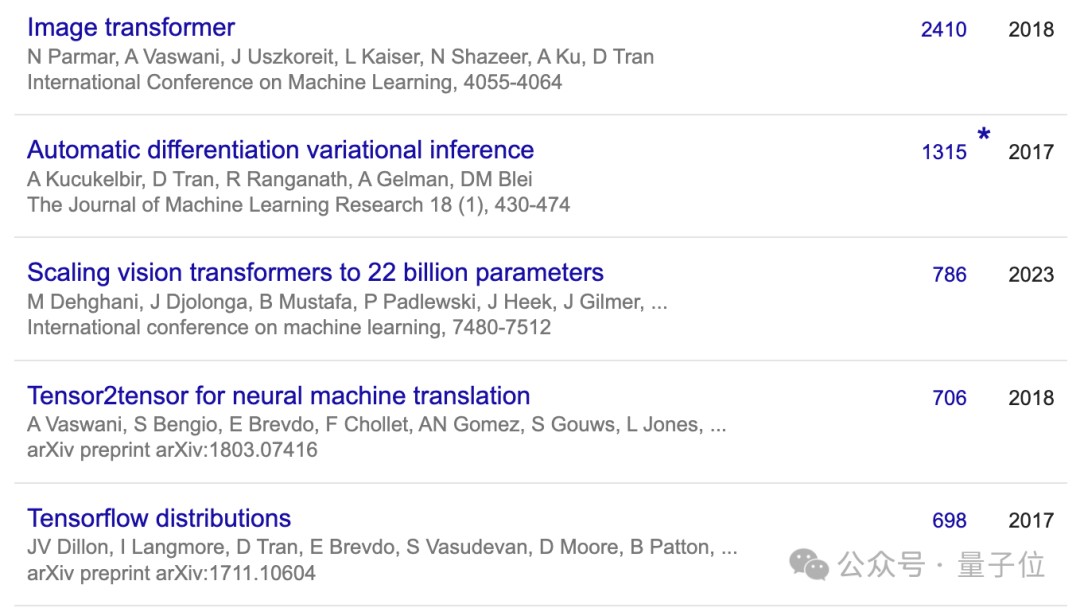Click the author list starting with A Kucukelbir
The image size is (1080, 608).
279,179
